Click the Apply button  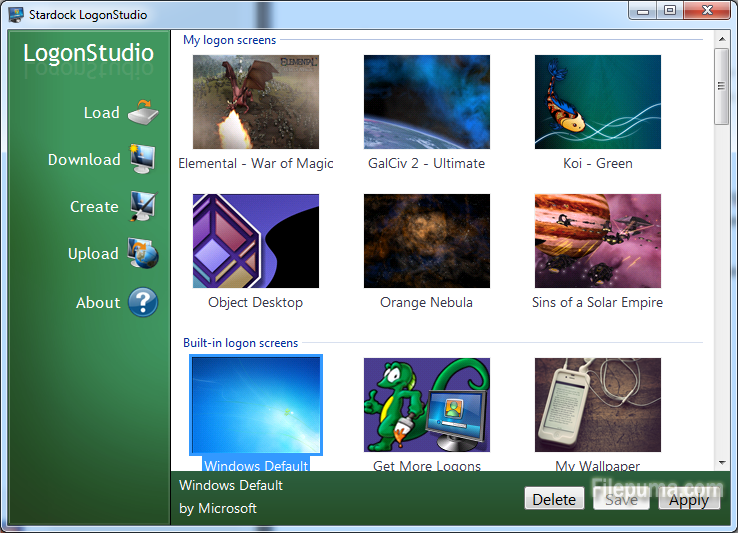pos(688,500)
